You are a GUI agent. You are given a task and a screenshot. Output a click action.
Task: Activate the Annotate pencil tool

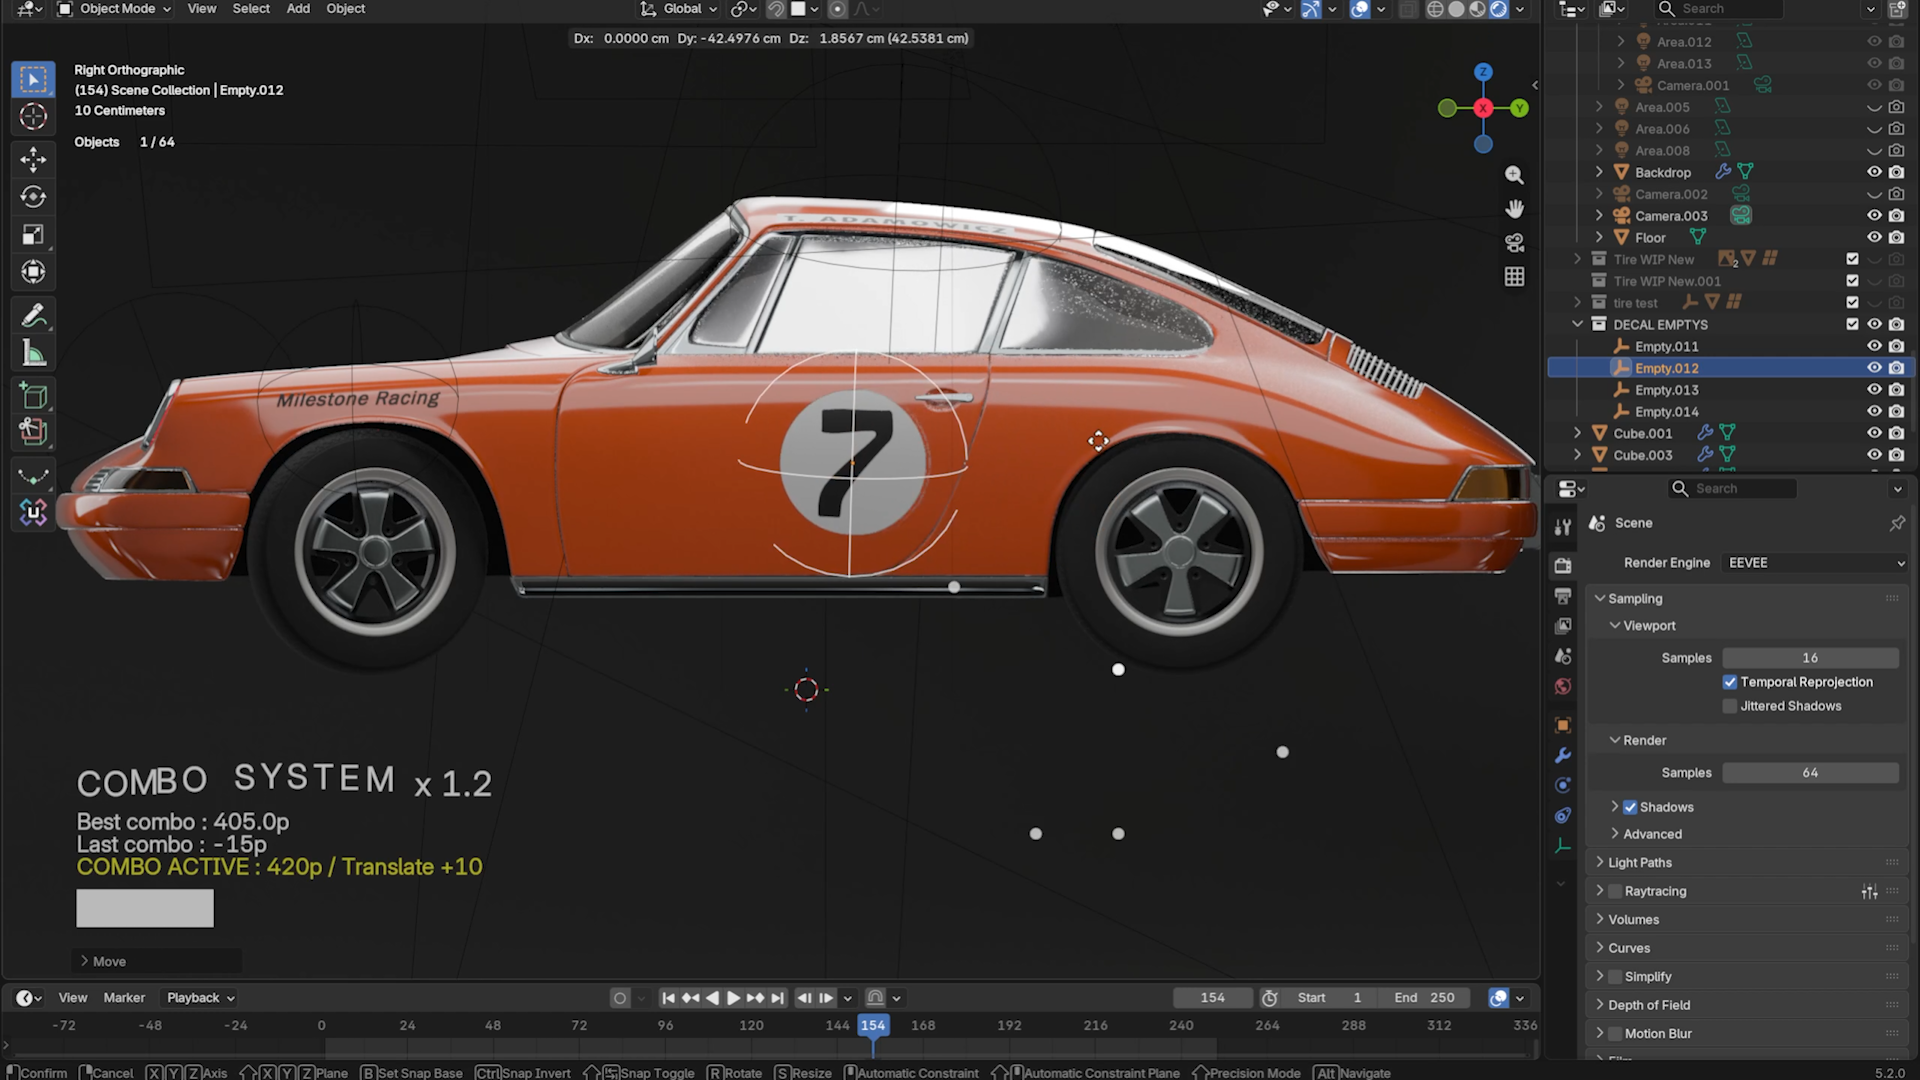pyautogui.click(x=33, y=316)
